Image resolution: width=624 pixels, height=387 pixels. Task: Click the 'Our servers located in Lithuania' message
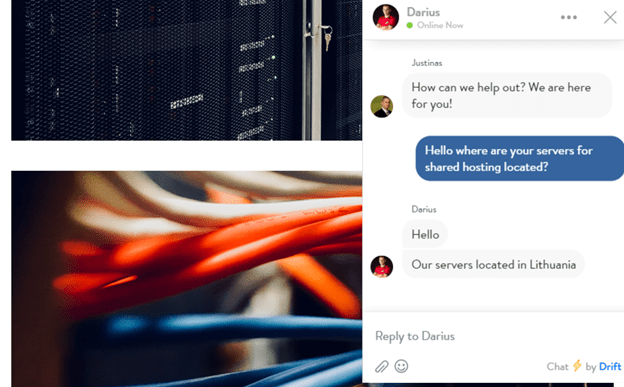pyautogui.click(x=493, y=264)
